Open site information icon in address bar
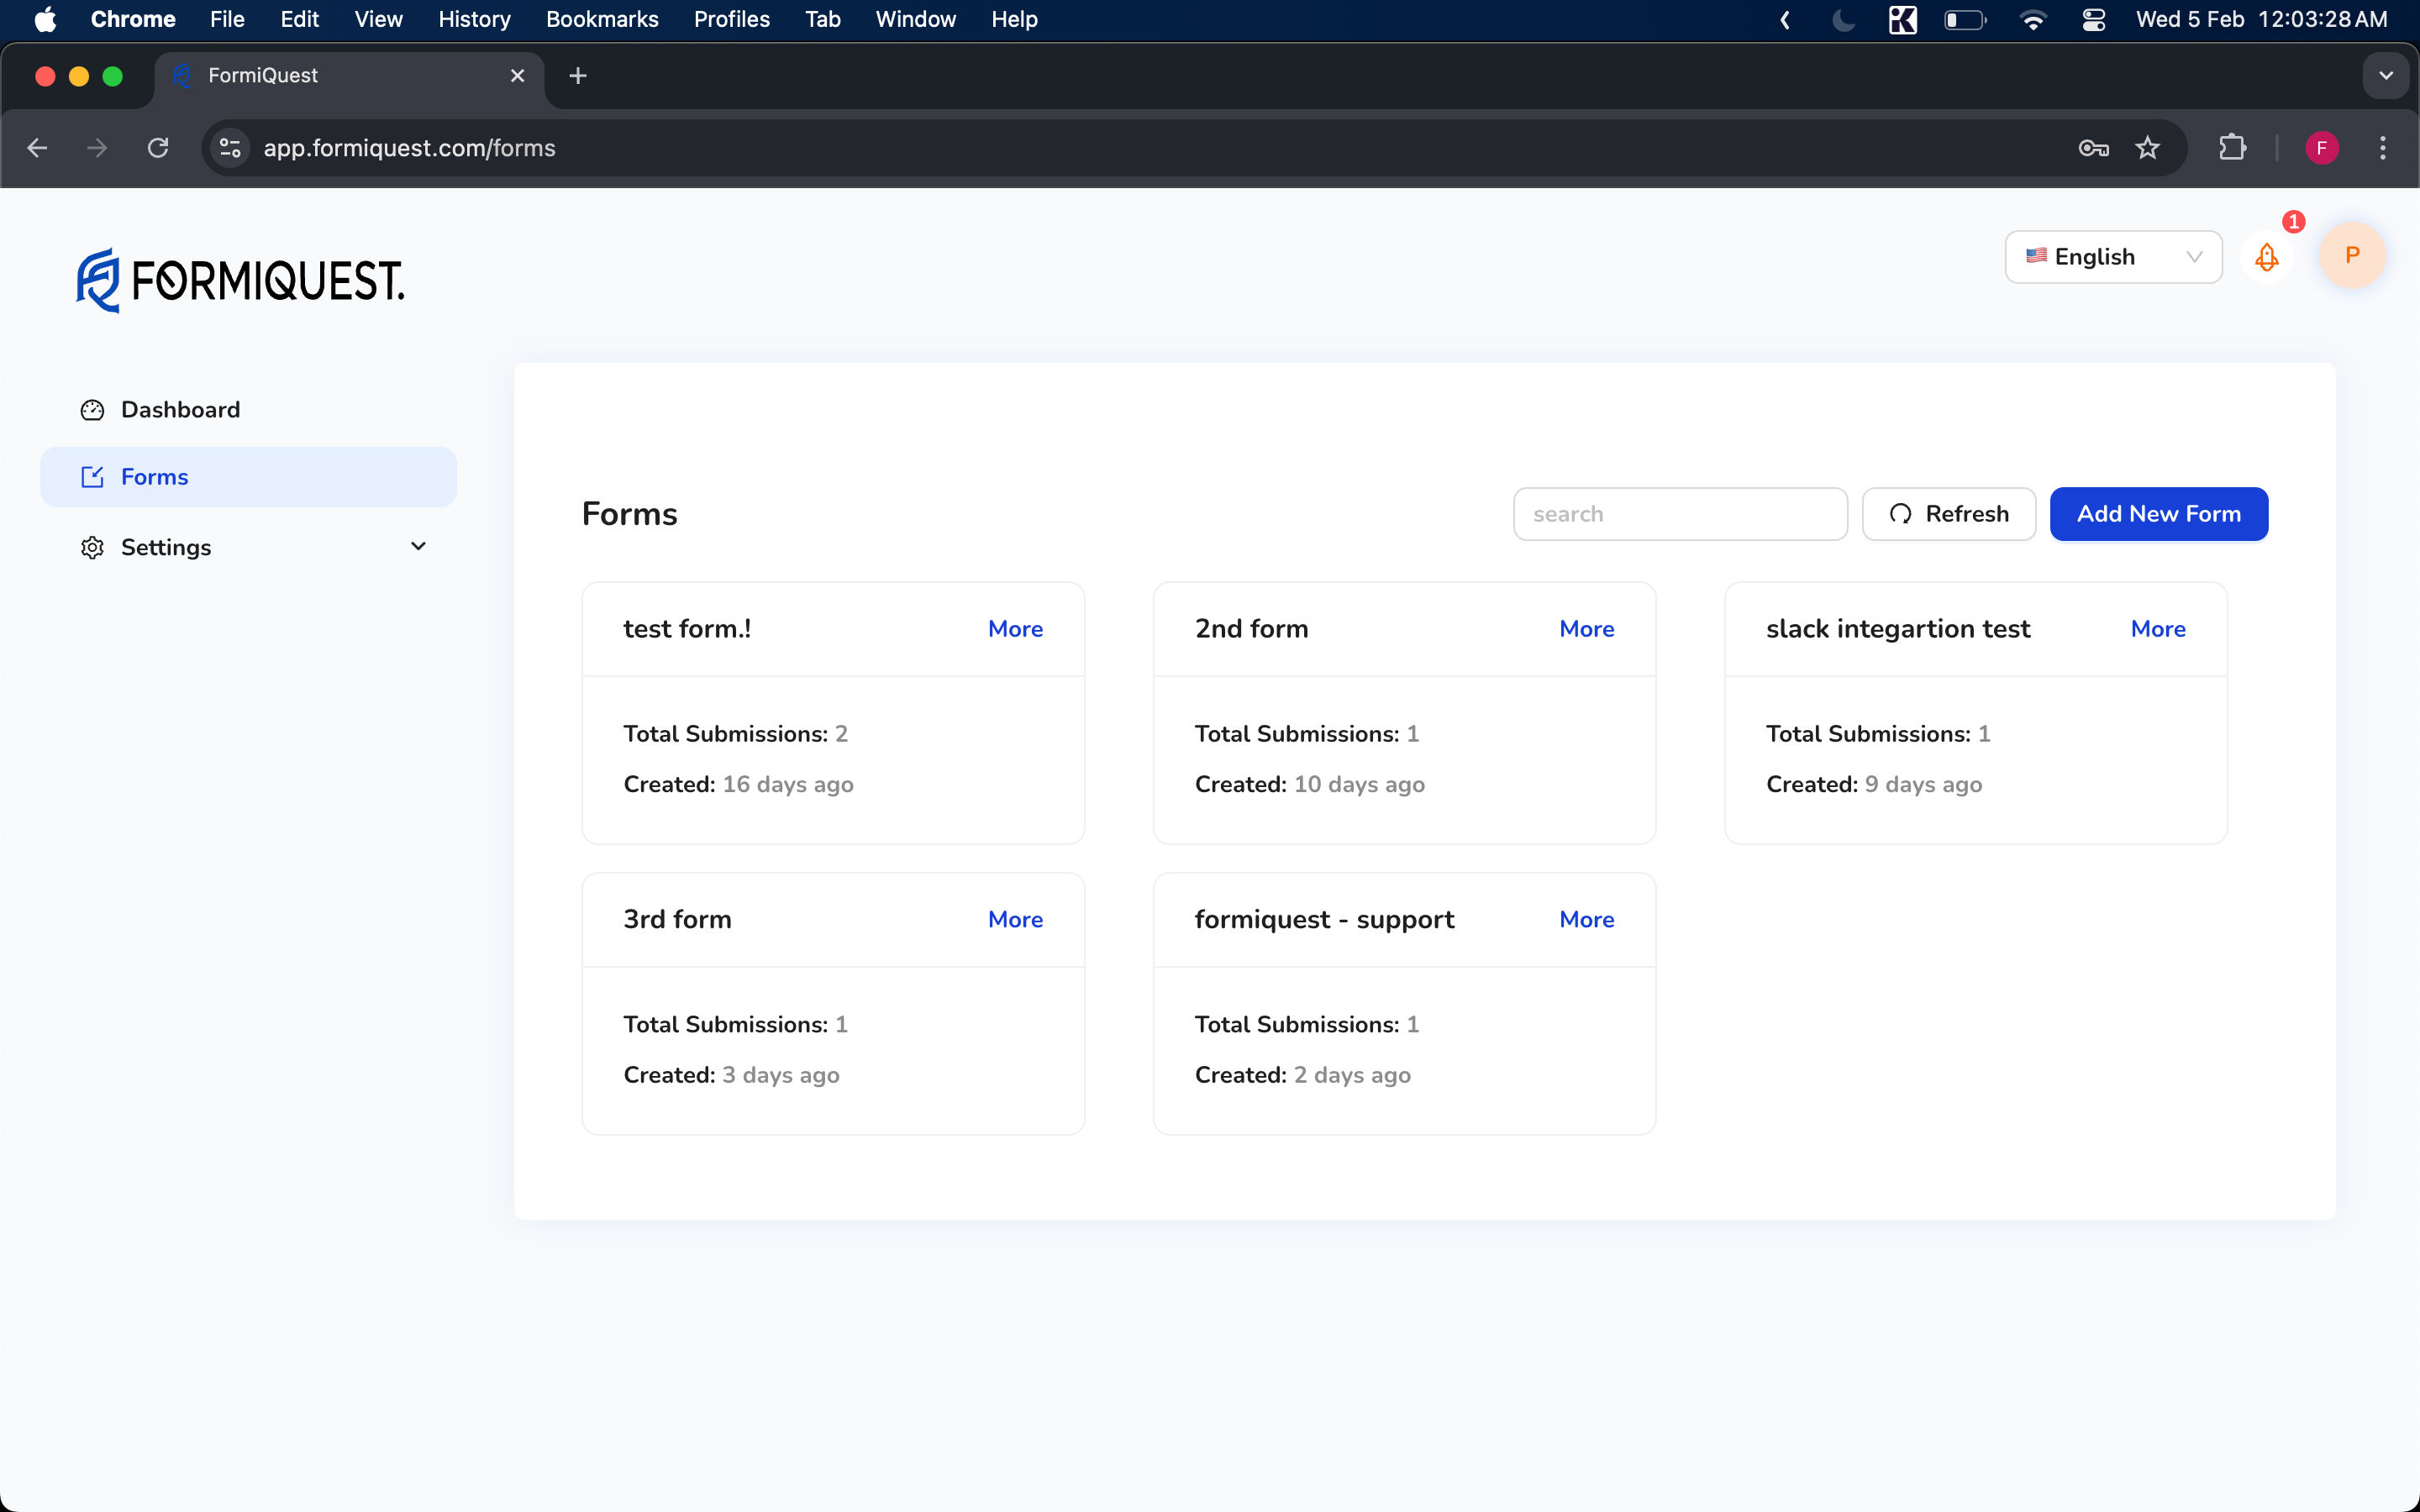The image size is (2420, 1512). click(230, 148)
